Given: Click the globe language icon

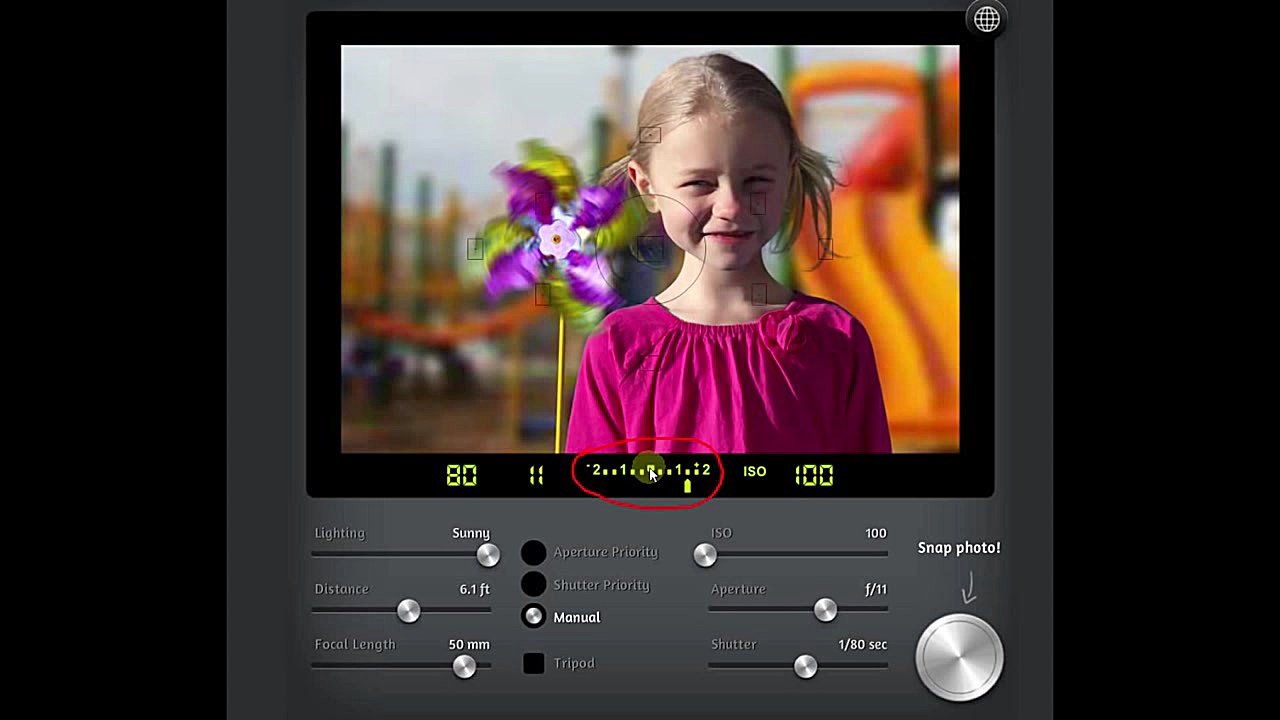Looking at the screenshot, I should tap(986, 20).
